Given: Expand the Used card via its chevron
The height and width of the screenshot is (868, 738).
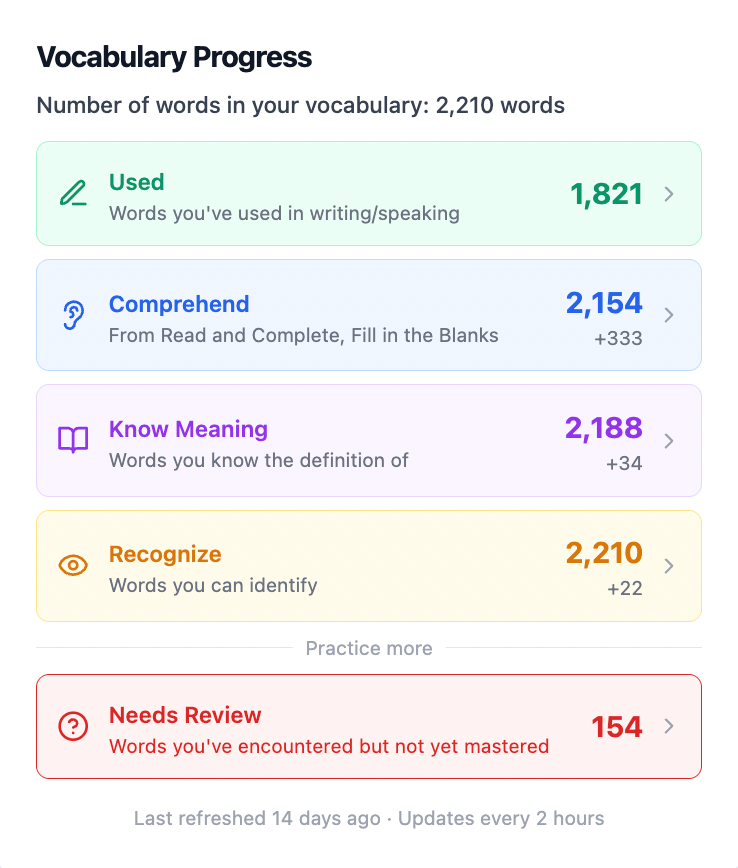Looking at the screenshot, I should (x=669, y=195).
